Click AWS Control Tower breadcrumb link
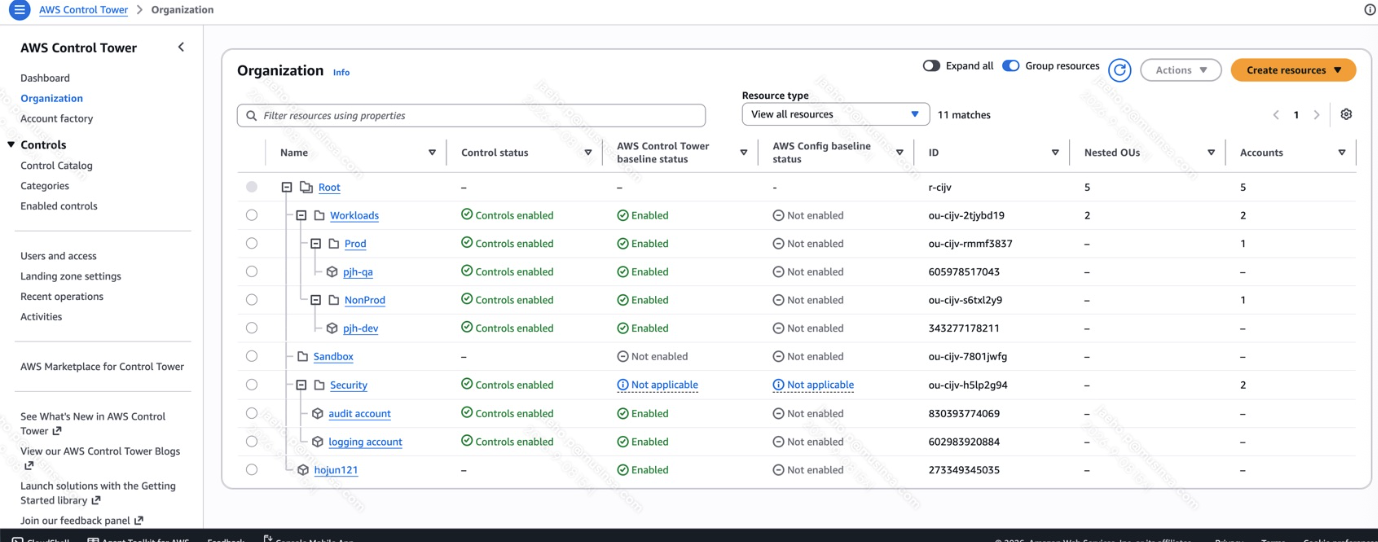Viewport: 1378px width, 542px height. point(83,10)
